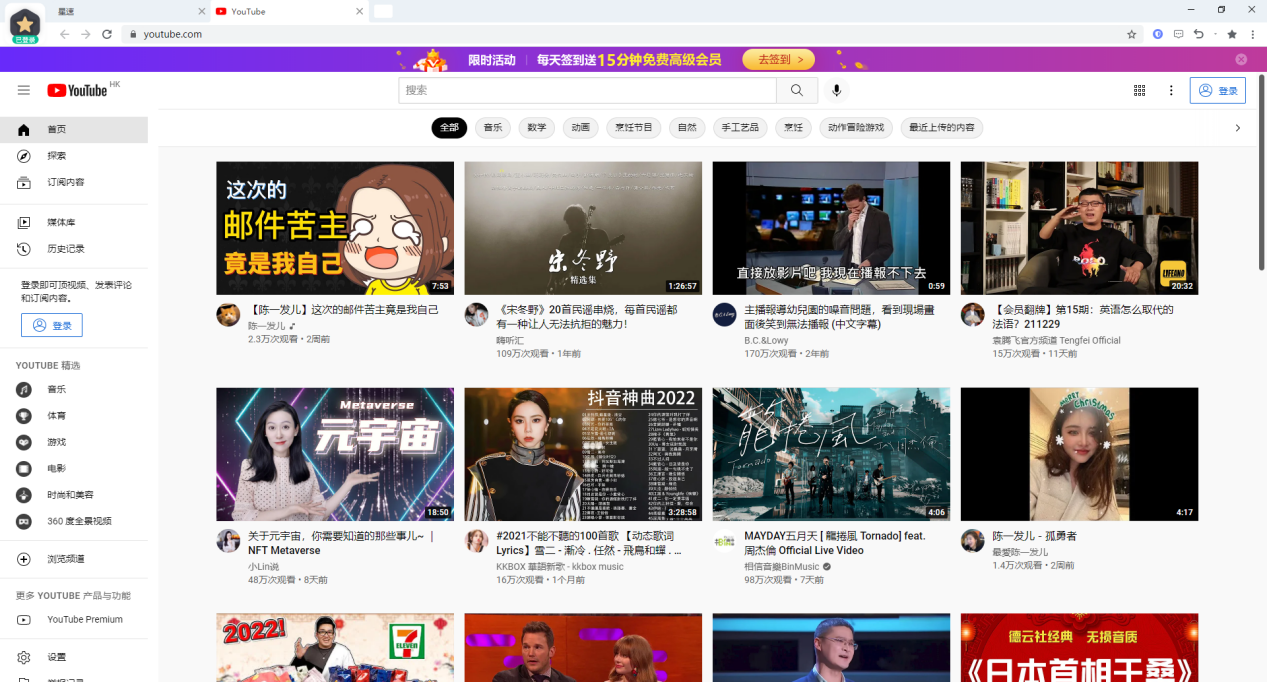Select the 动作冒险游戏 filter chip
The image size is (1267, 682).
(856, 128)
